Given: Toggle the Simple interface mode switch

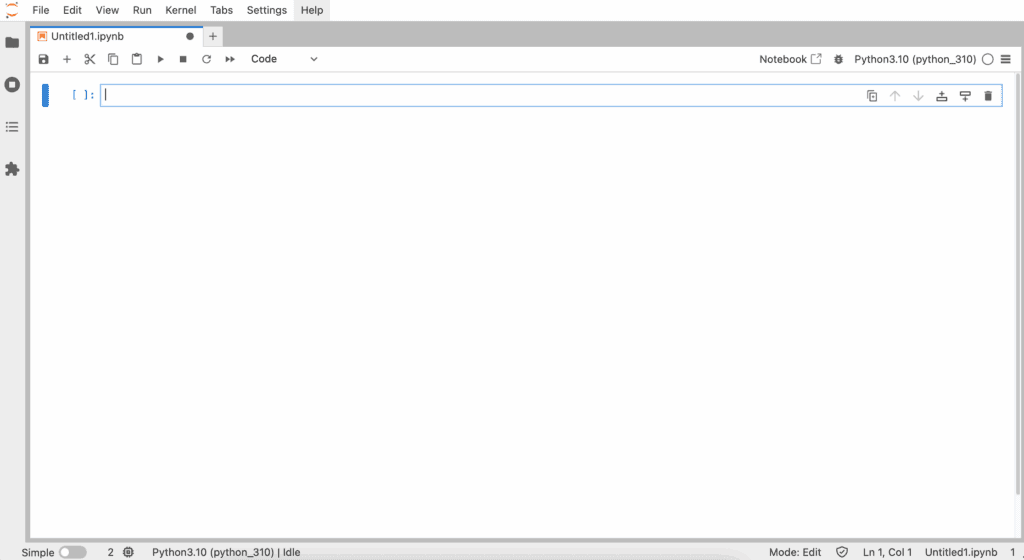Looking at the screenshot, I should click(x=72, y=552).
